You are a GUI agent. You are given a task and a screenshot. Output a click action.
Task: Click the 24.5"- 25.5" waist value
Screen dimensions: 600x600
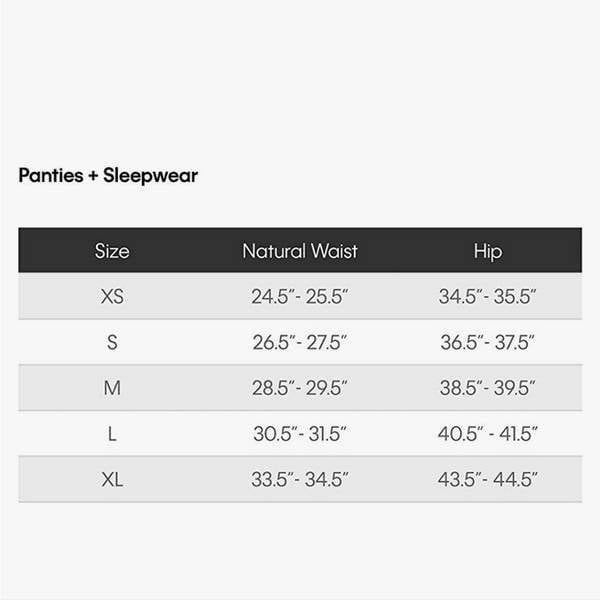pos(300,297)
